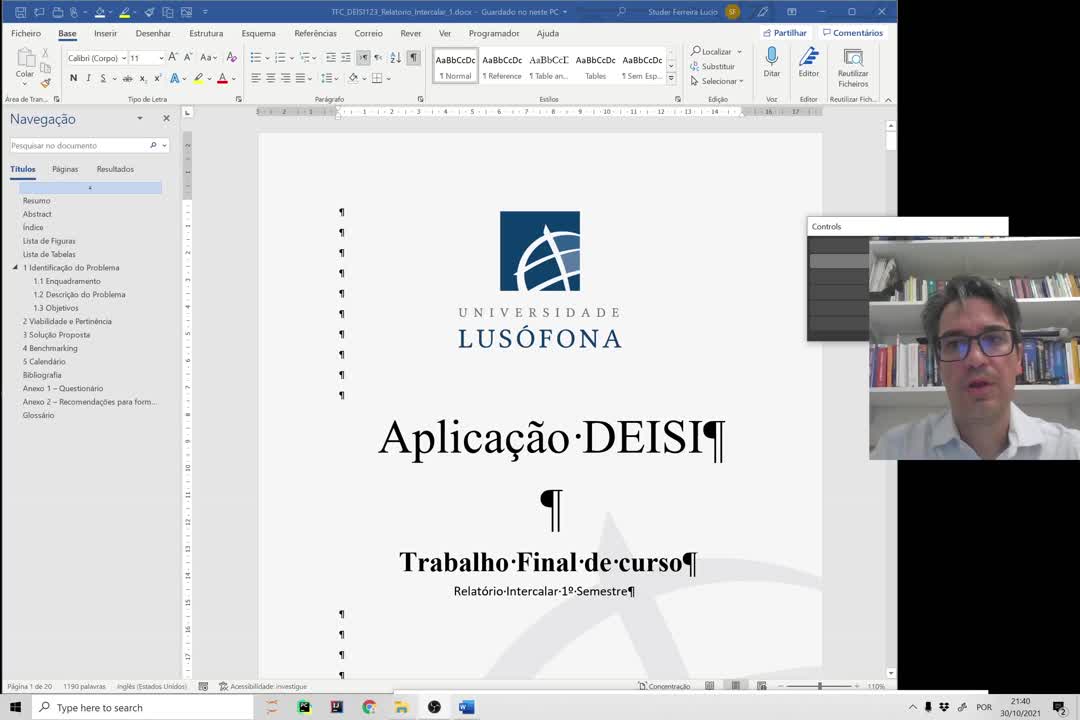
Task: Expand the bullet list options arrow
Action: 267,58
